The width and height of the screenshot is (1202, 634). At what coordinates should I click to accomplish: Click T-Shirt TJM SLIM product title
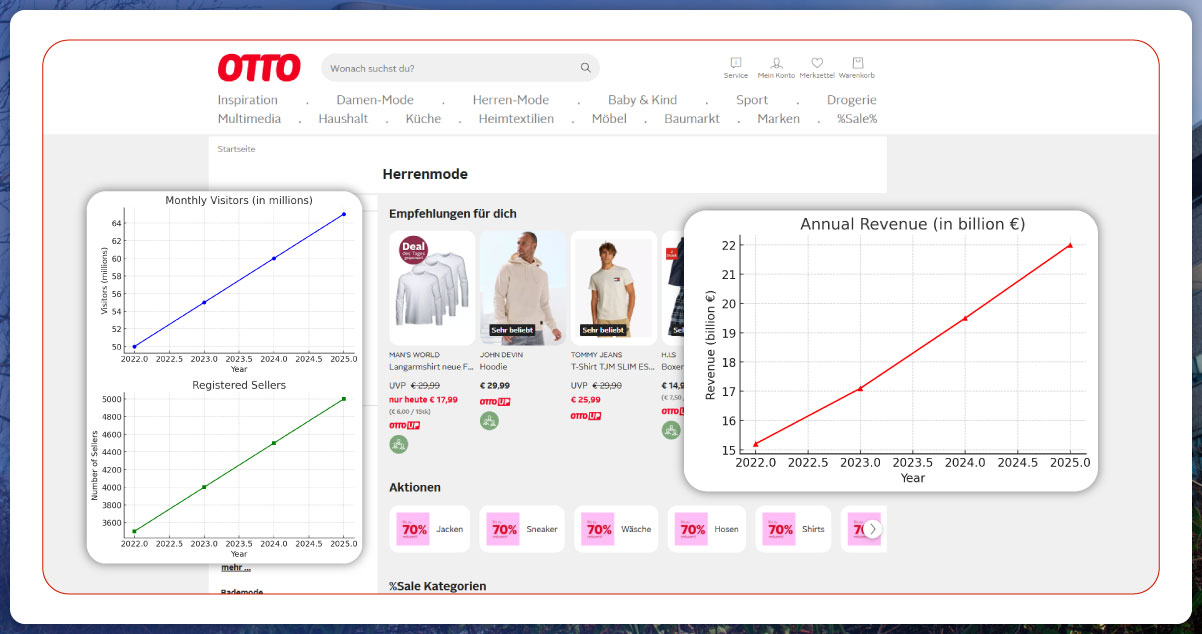(x=613, y=367)
